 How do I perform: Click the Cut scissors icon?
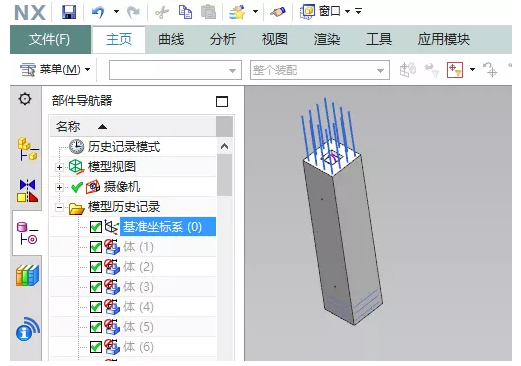click(x=162, y=12)
